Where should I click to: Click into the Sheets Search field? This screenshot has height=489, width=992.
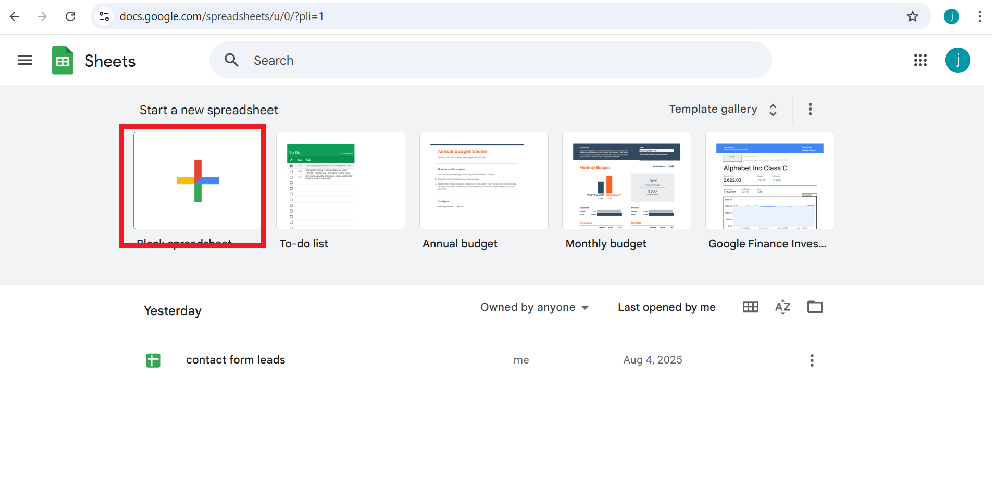coord(490,60)
